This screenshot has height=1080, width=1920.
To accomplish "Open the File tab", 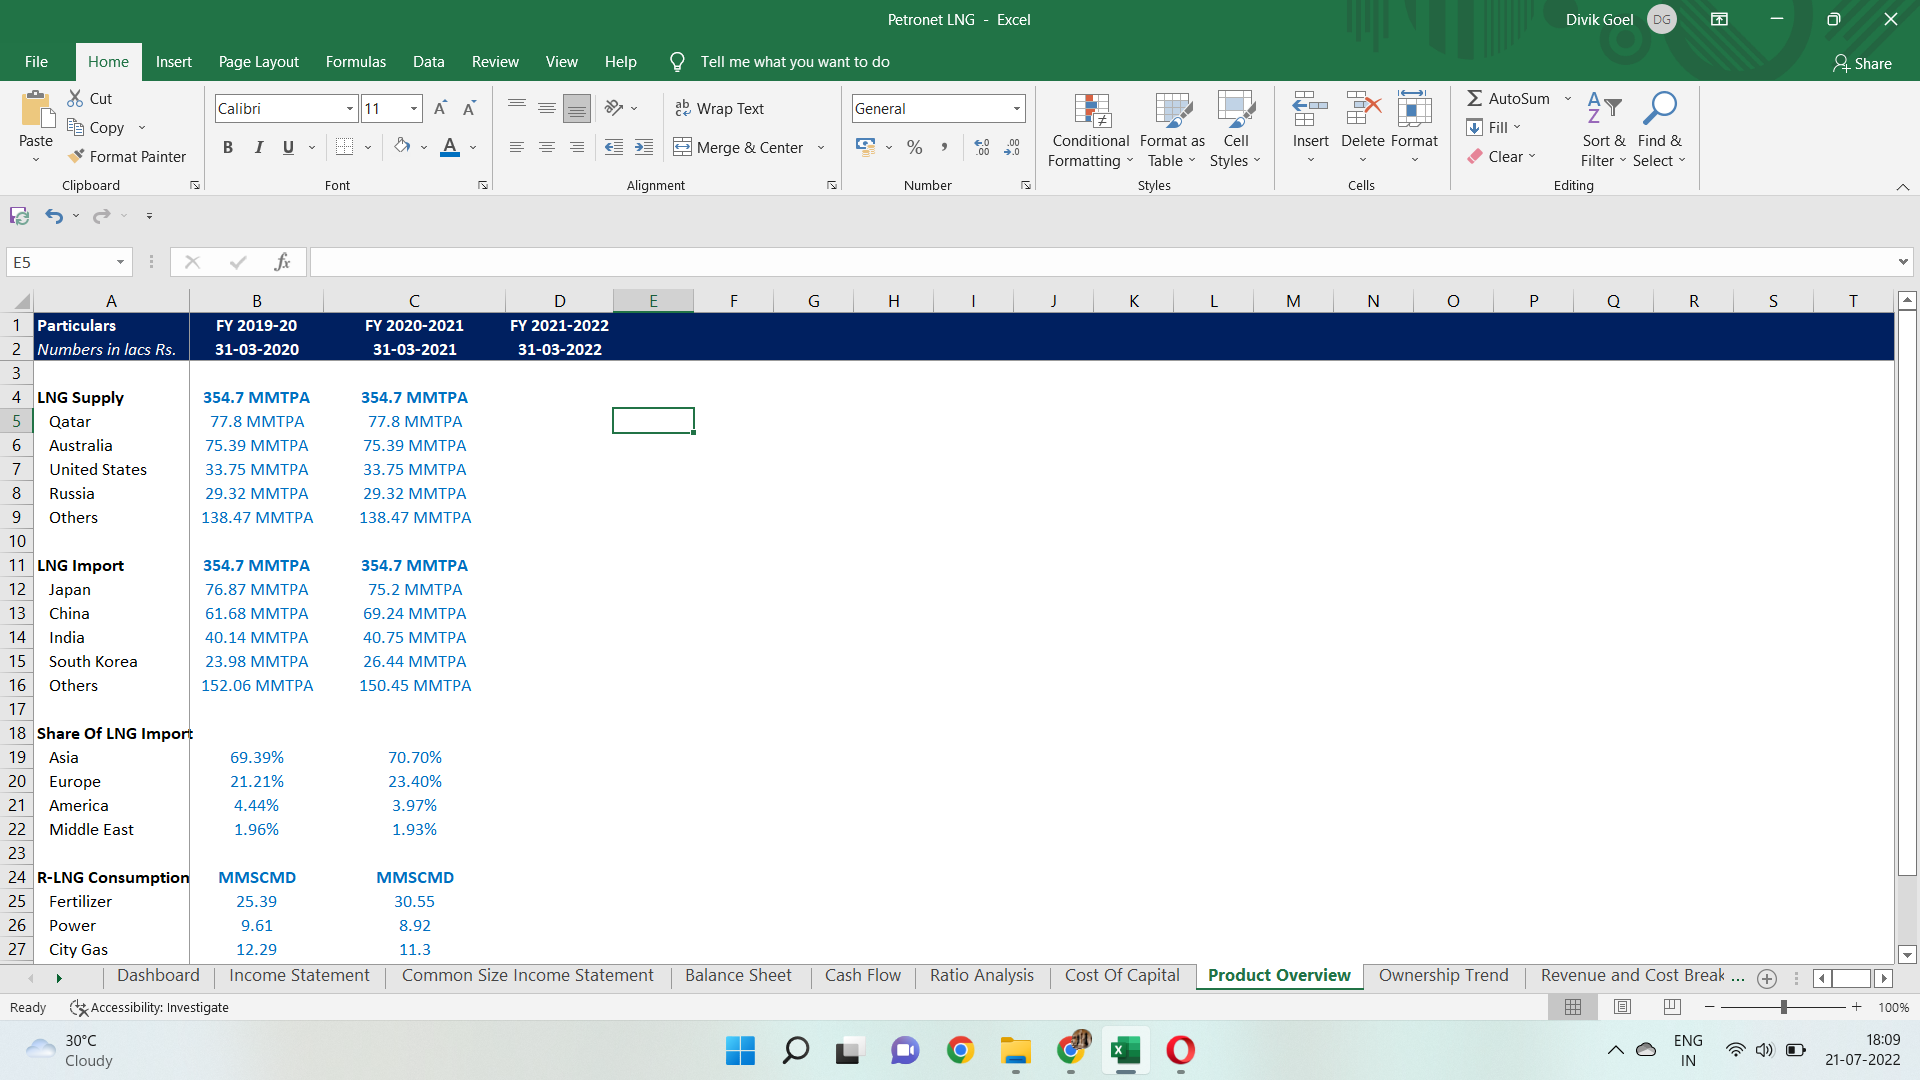I will (x=36, y=62).
